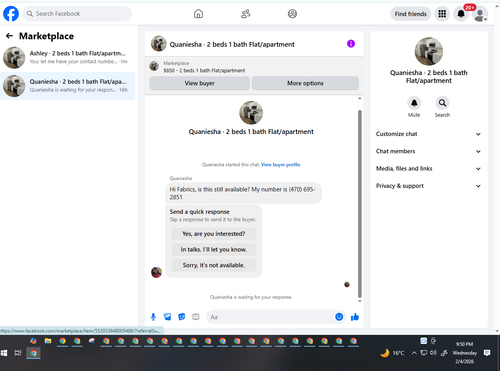Click 'Quaniesha is waiting for your response.' text
Viewport: 500px width, 371px height.
click(251, 297)
